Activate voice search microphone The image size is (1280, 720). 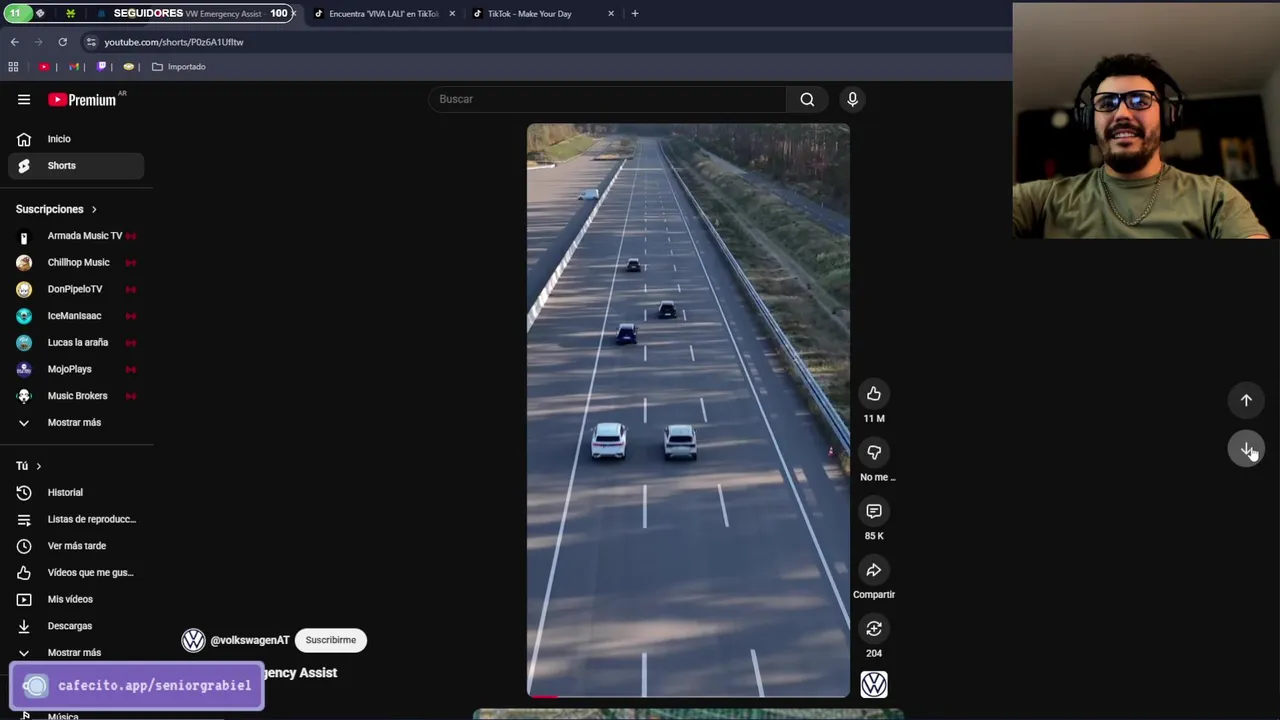point(852,99)
